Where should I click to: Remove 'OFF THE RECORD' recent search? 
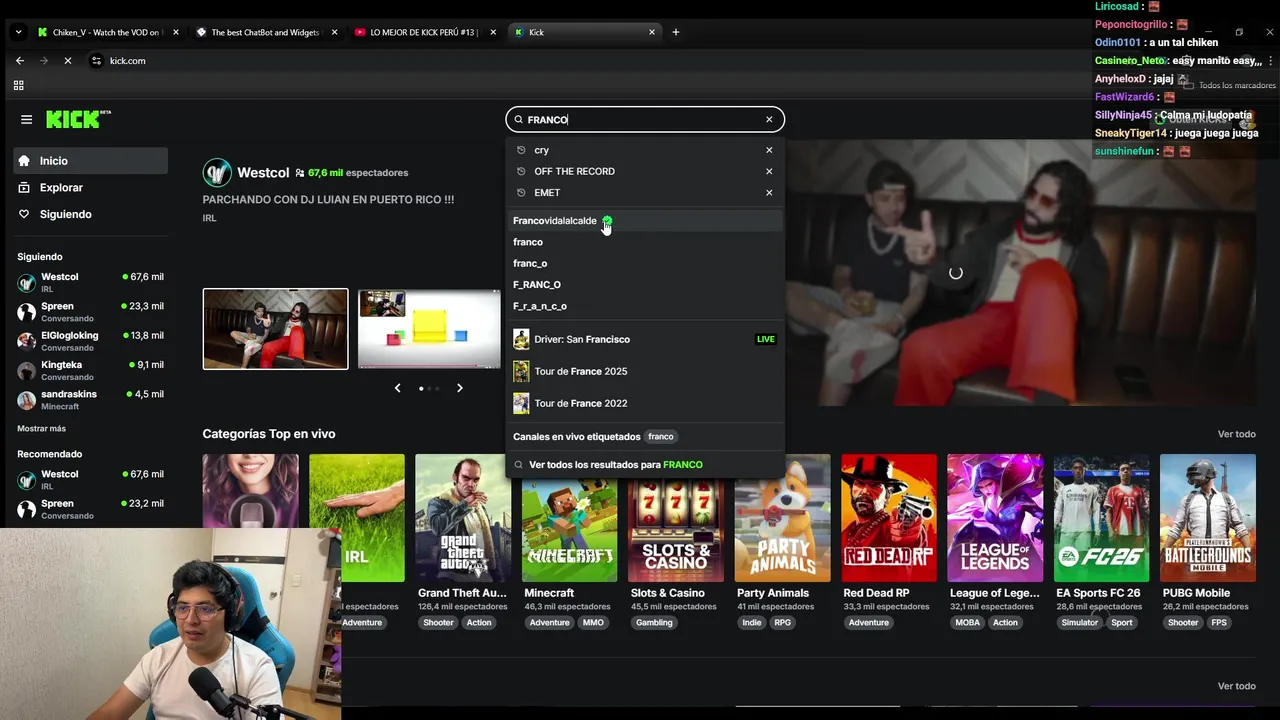pos(769,171)
